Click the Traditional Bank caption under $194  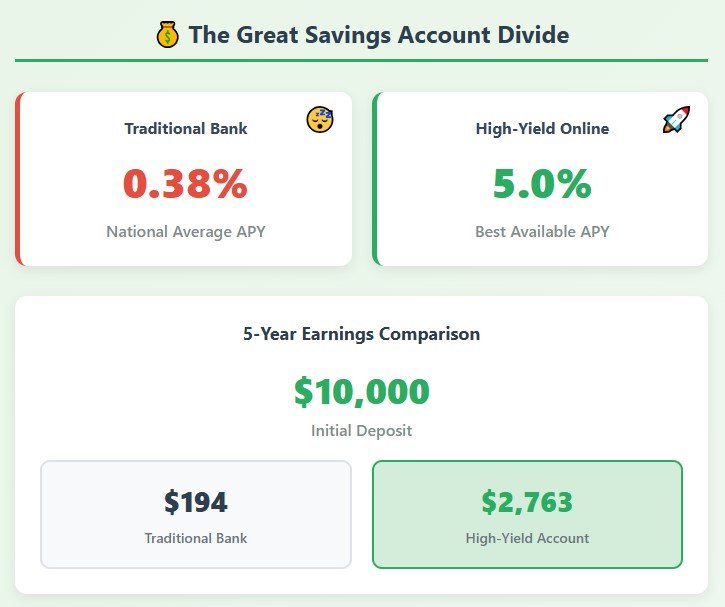pos(196,538)
